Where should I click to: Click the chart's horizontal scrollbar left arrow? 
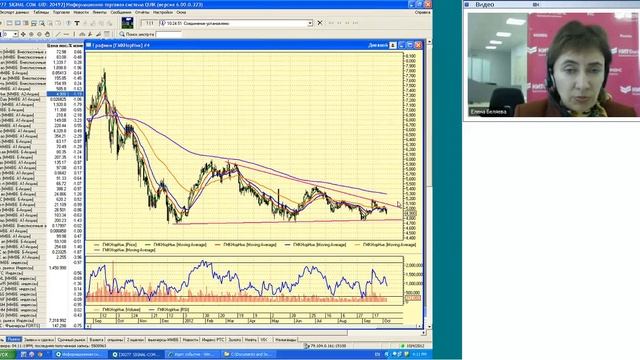[87, 327]
